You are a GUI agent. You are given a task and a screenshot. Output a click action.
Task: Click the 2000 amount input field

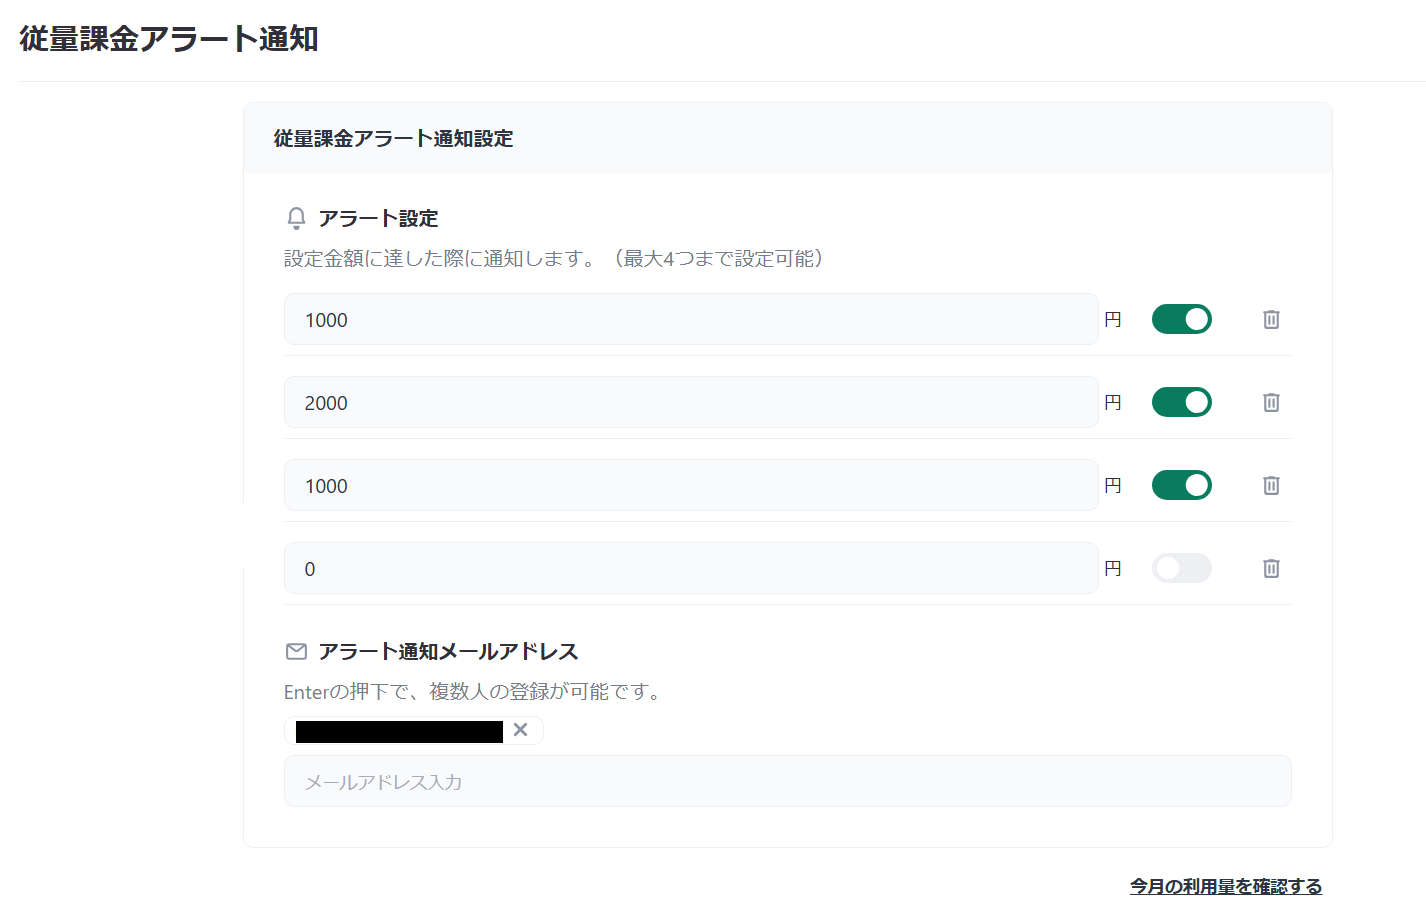[x=690, y=403]
